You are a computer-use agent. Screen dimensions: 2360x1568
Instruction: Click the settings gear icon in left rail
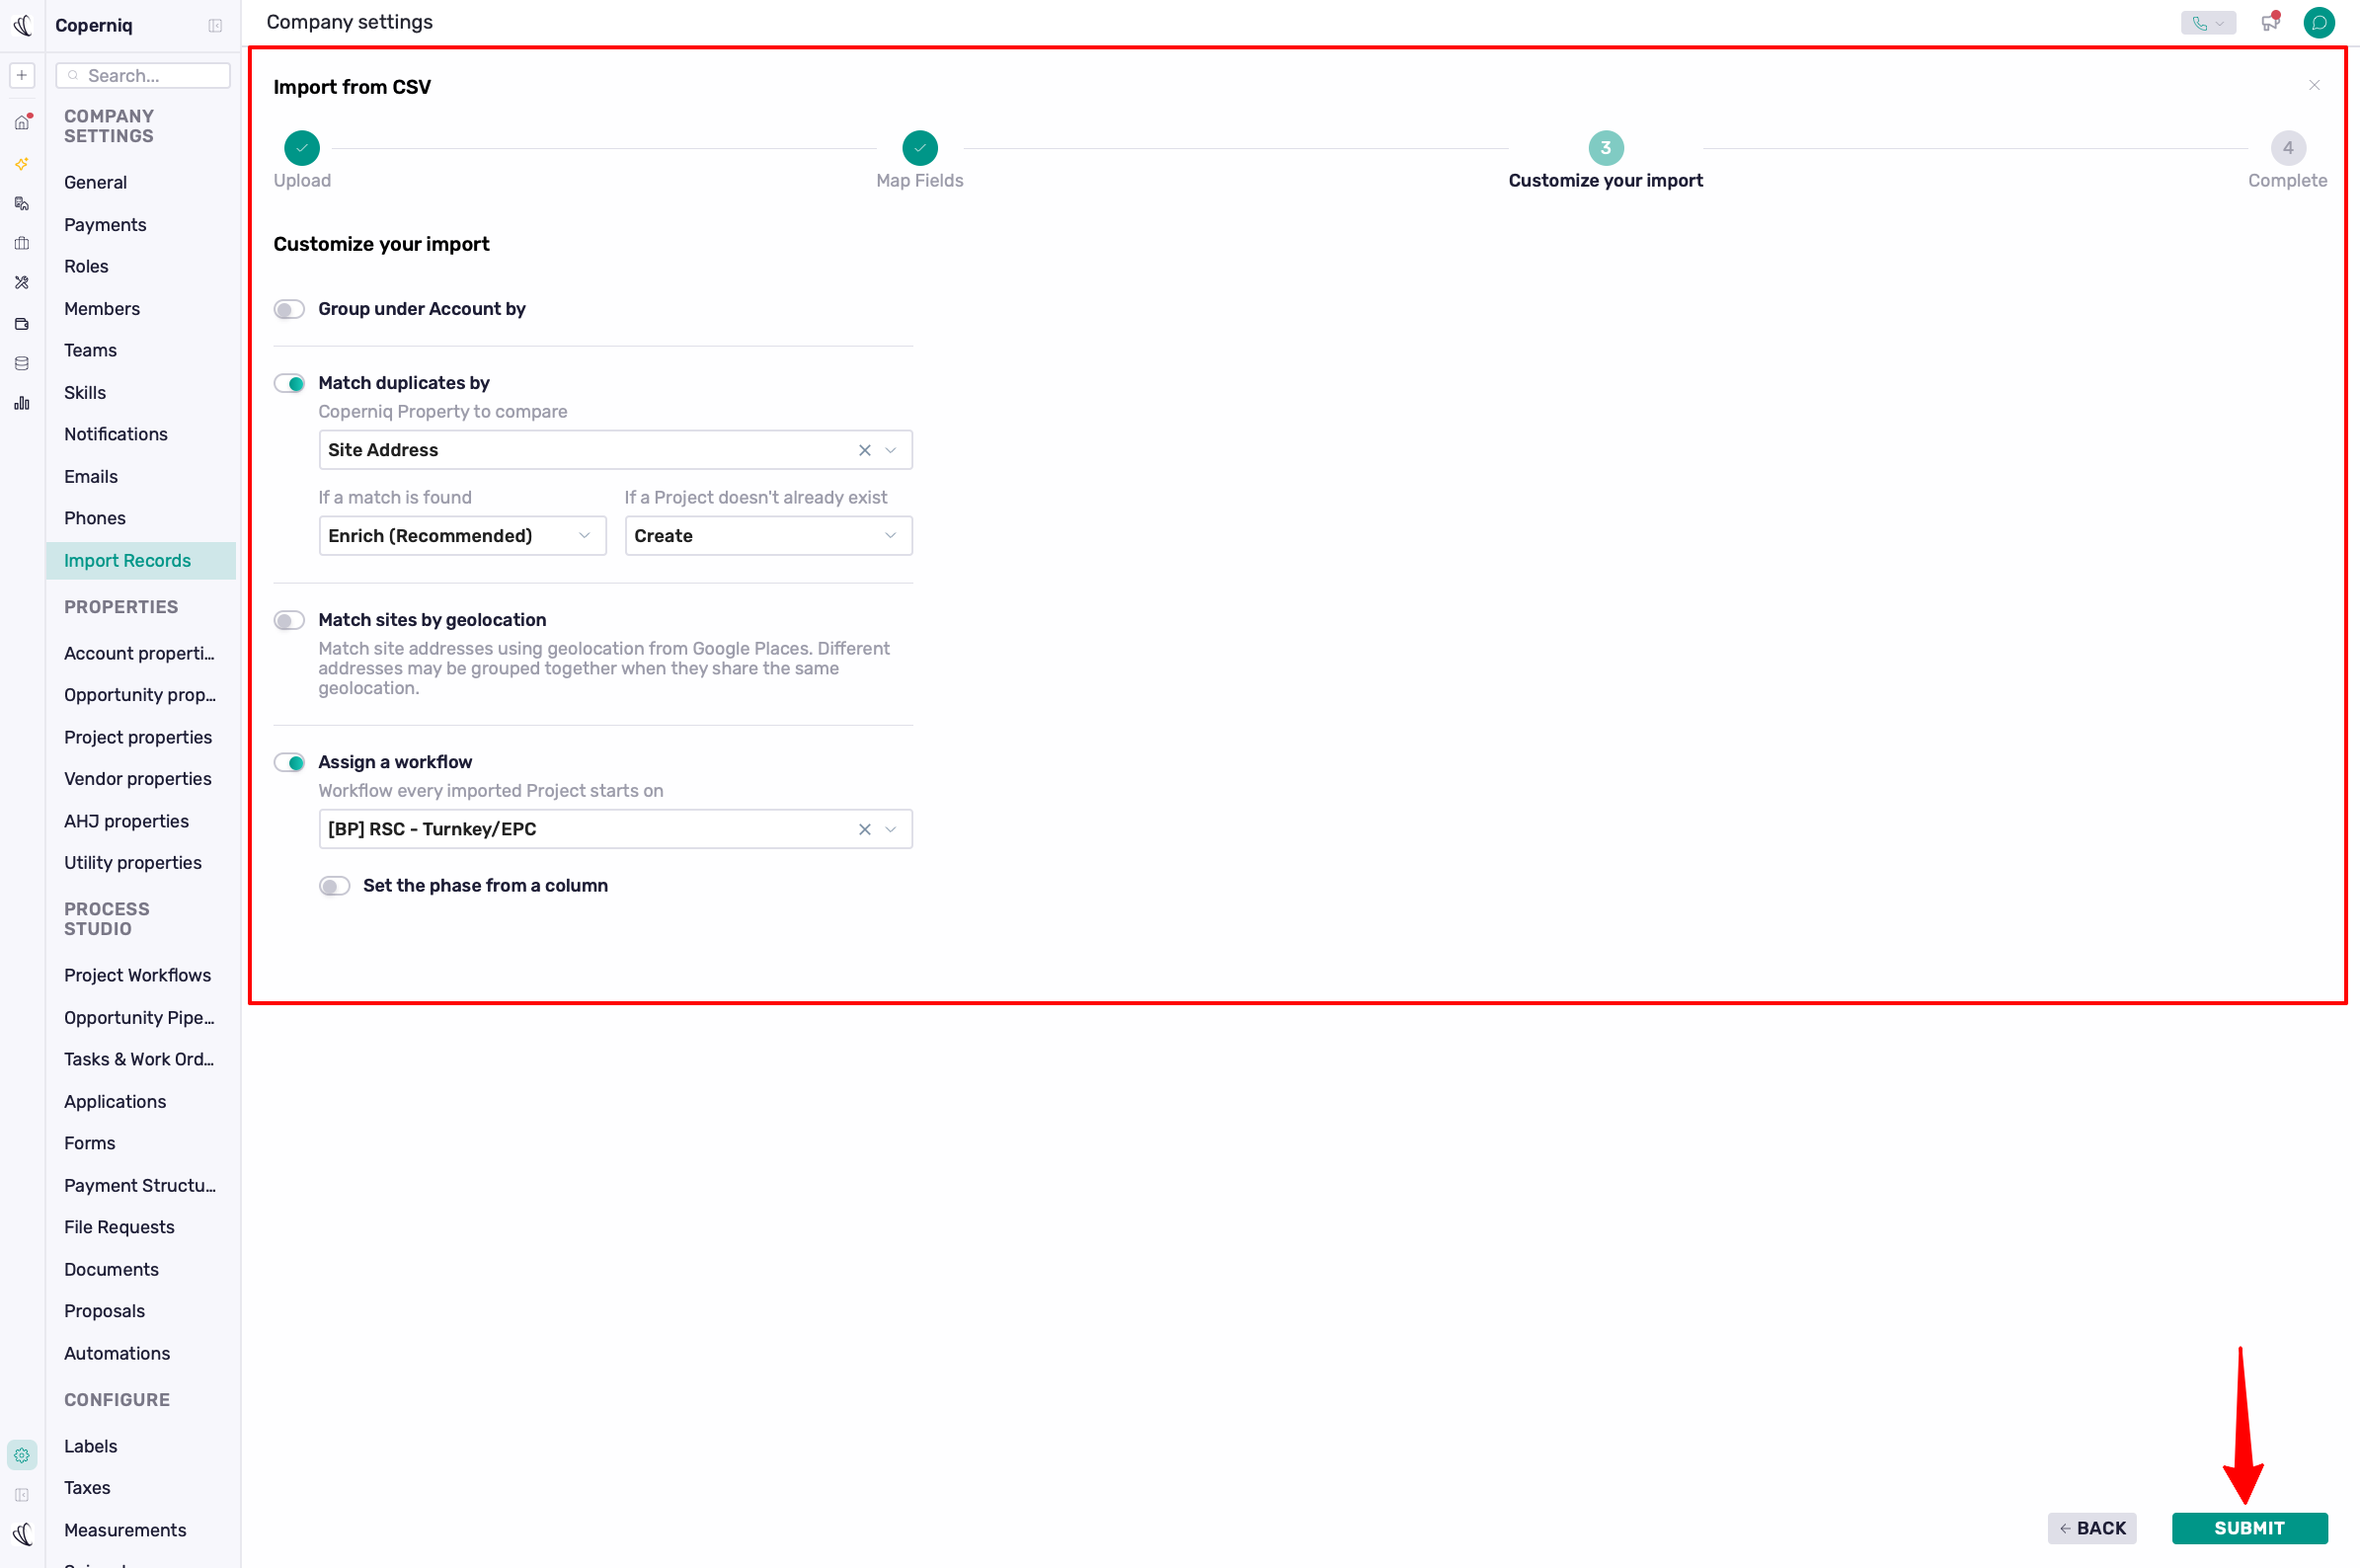(22, 1455)
